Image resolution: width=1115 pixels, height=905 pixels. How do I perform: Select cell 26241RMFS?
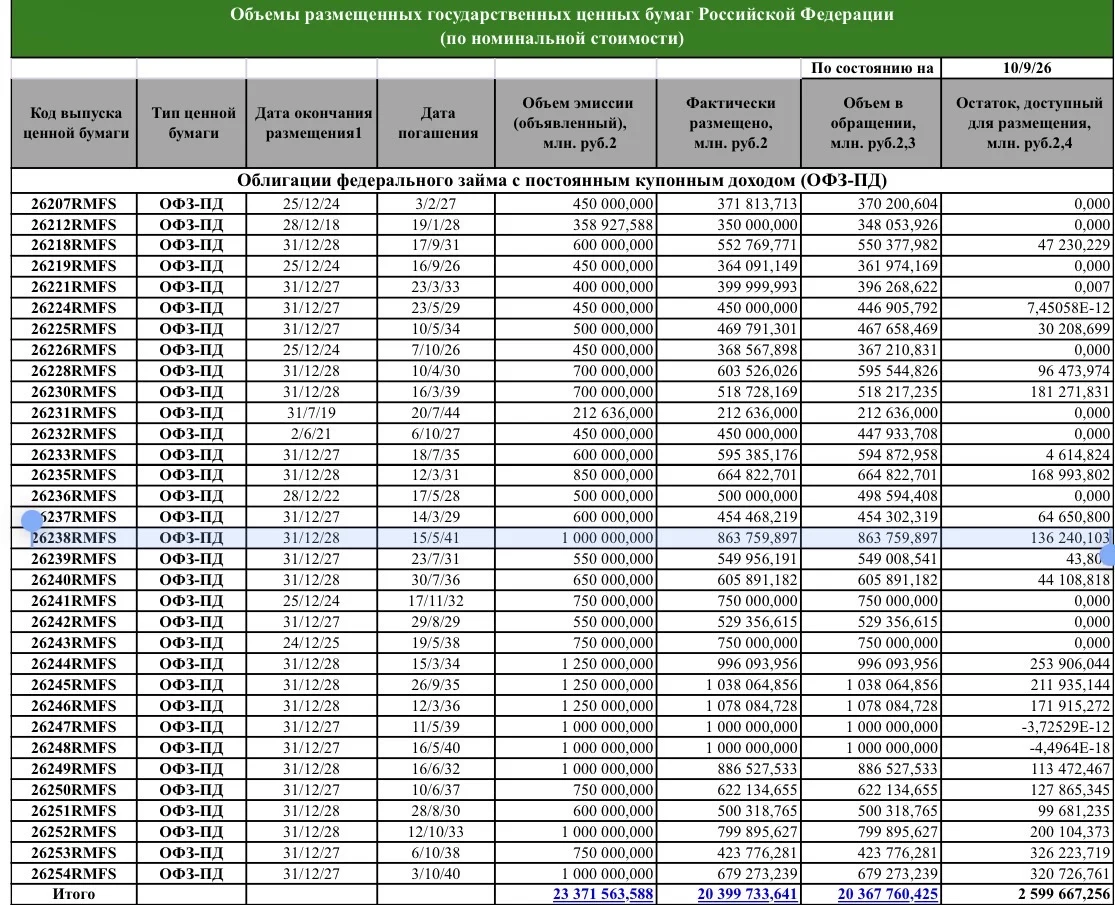click(74, 601)
